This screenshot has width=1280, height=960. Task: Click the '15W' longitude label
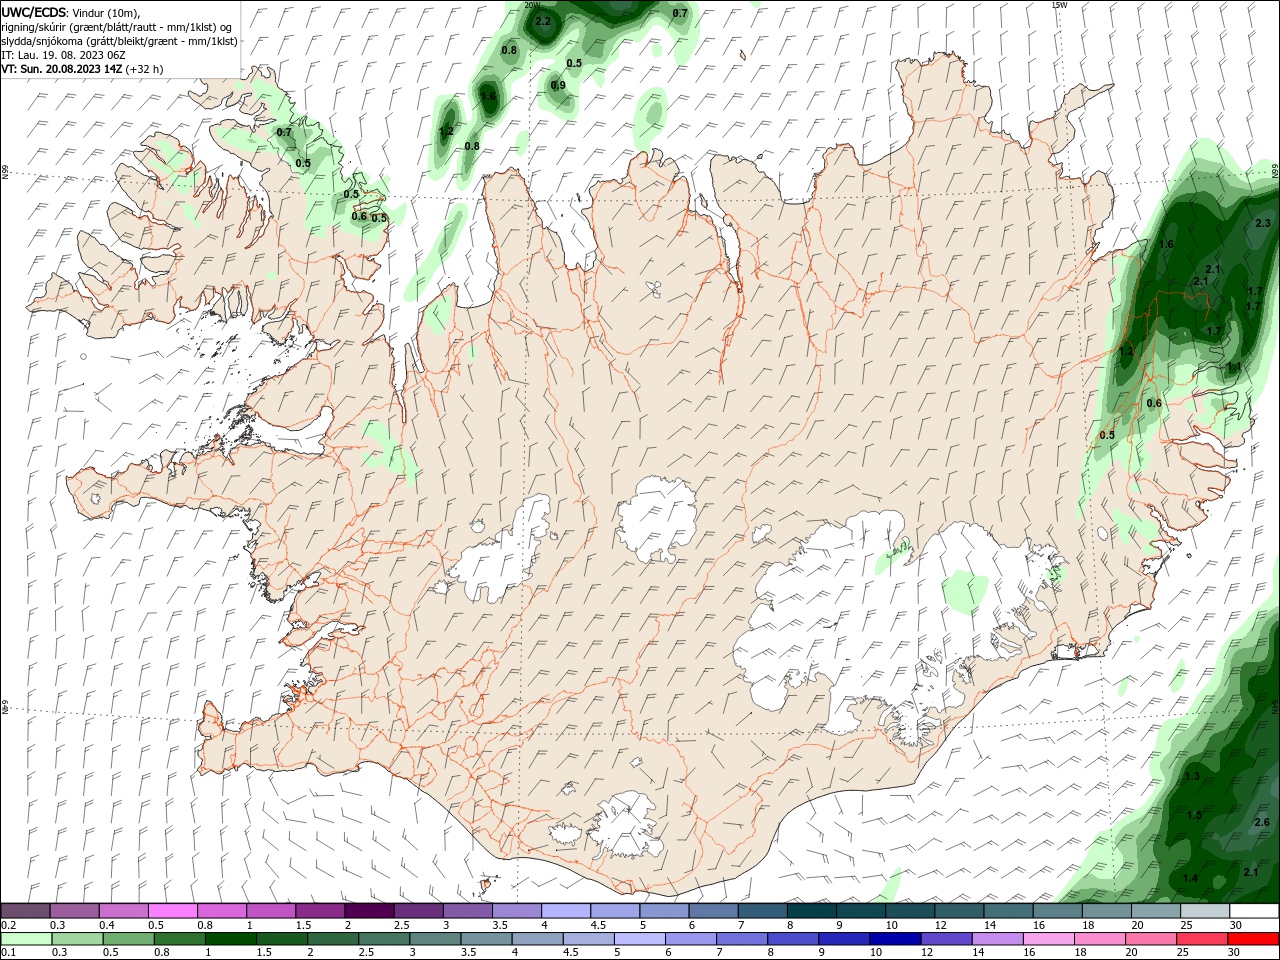pyautogui.click(x=1059, y=5)
